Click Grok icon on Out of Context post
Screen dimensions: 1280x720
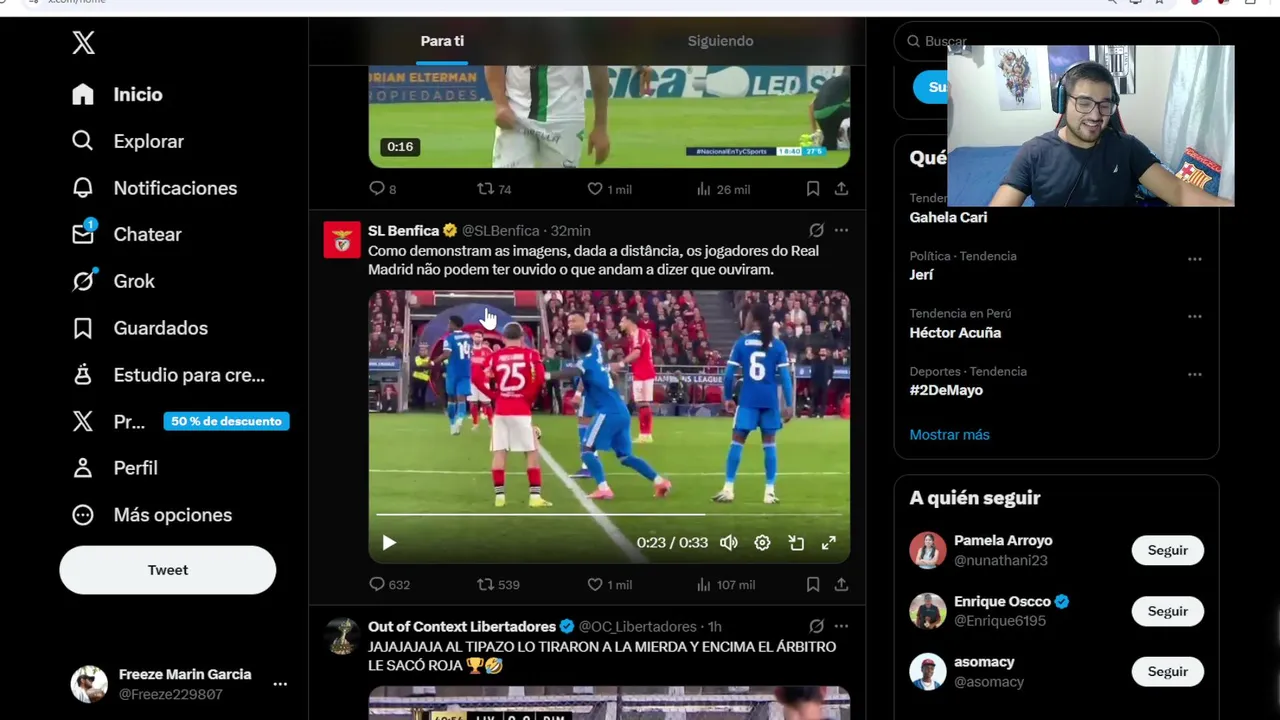click(816, 626)
